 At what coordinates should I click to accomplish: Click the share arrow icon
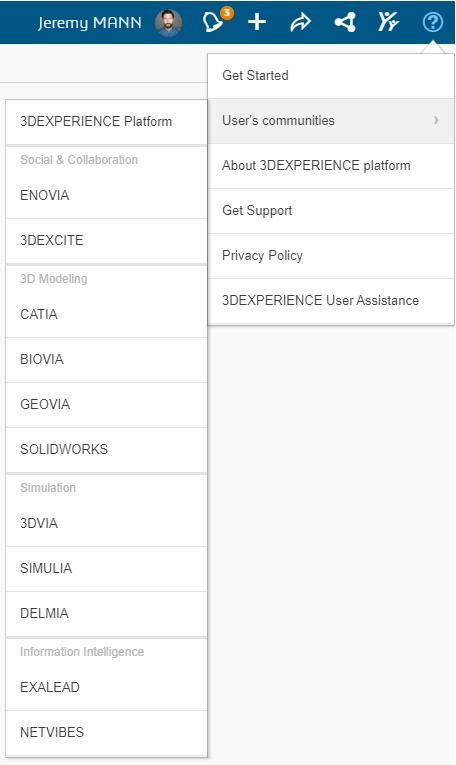(300, 22)
